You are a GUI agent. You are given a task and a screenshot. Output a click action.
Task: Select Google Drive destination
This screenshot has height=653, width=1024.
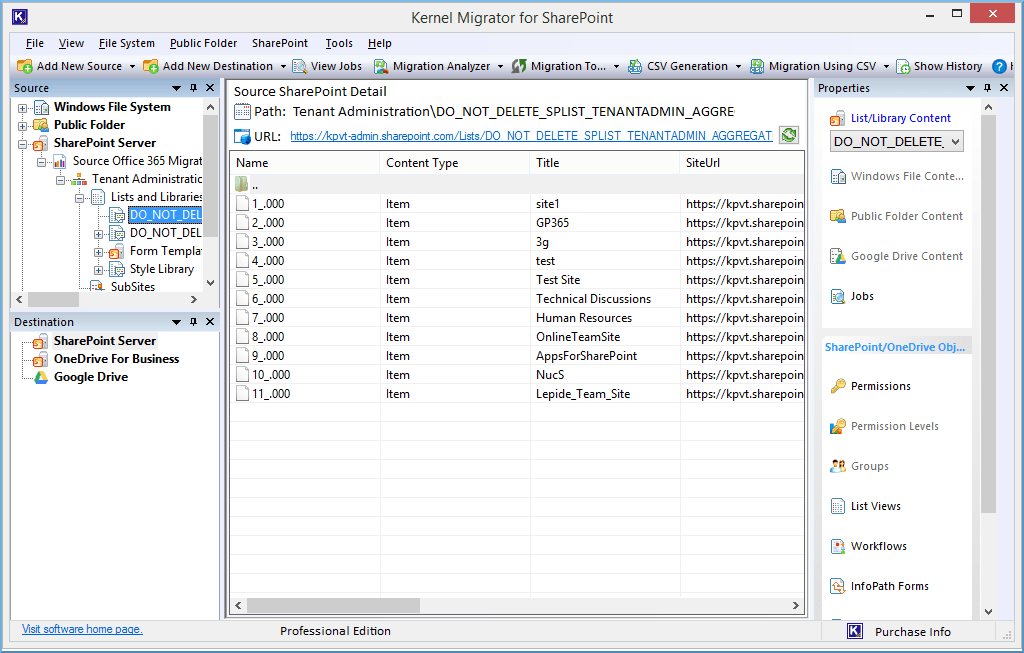[x=91, y=377]
